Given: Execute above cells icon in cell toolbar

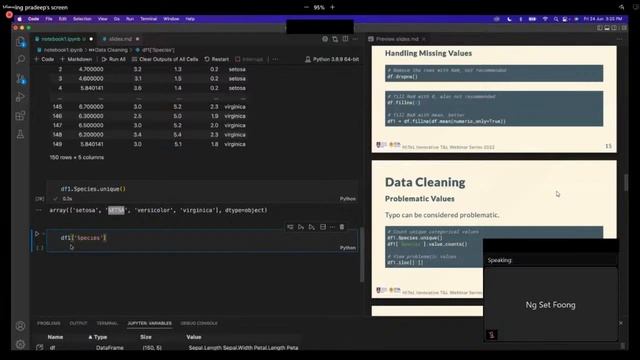Looking at the screenshot, I should click(301, 227).
